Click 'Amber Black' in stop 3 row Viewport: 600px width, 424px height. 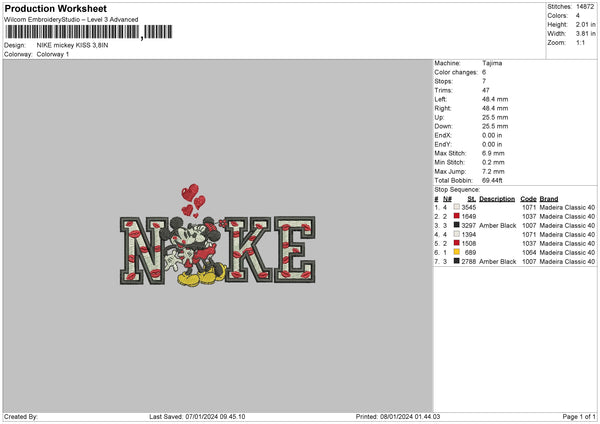(498, 225)
